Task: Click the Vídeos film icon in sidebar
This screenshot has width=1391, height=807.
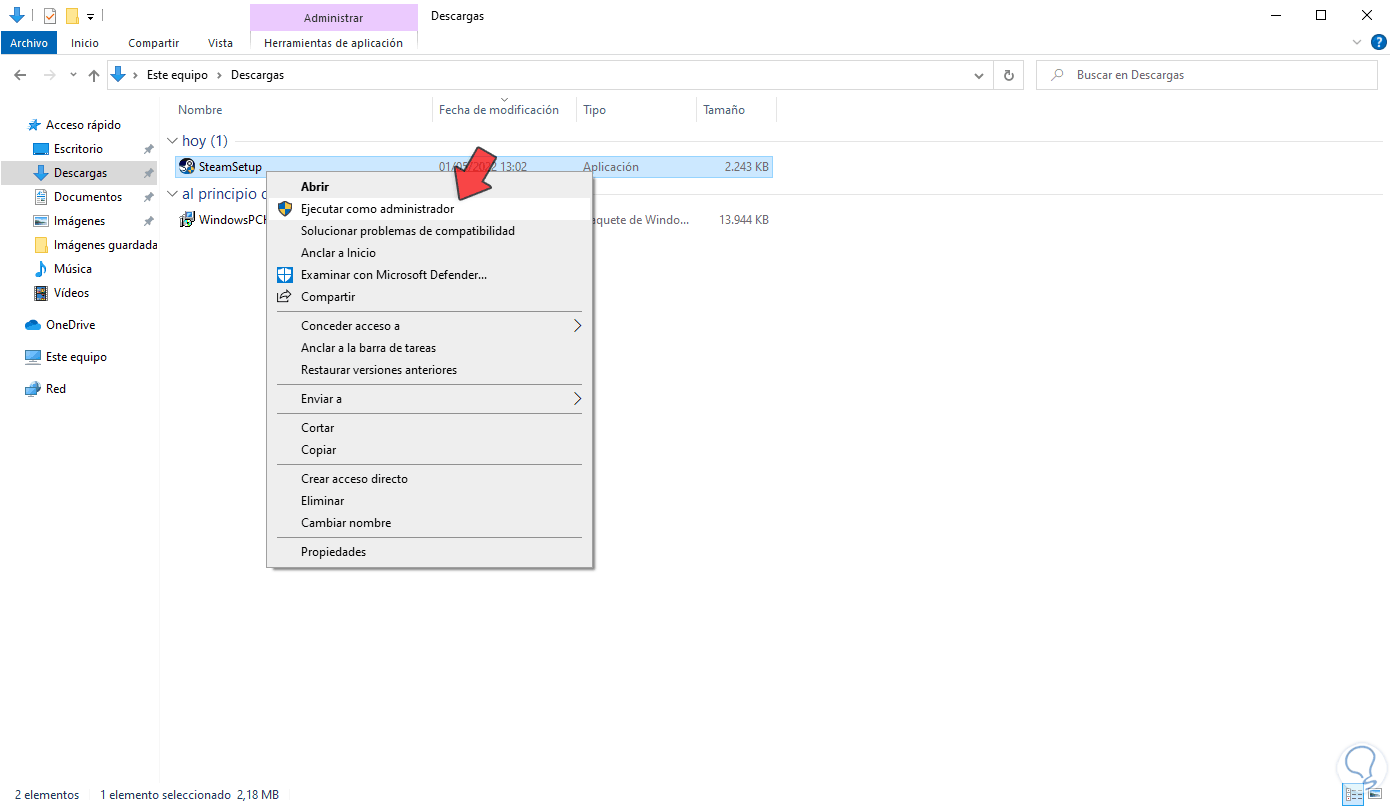Action: point(41,293)
